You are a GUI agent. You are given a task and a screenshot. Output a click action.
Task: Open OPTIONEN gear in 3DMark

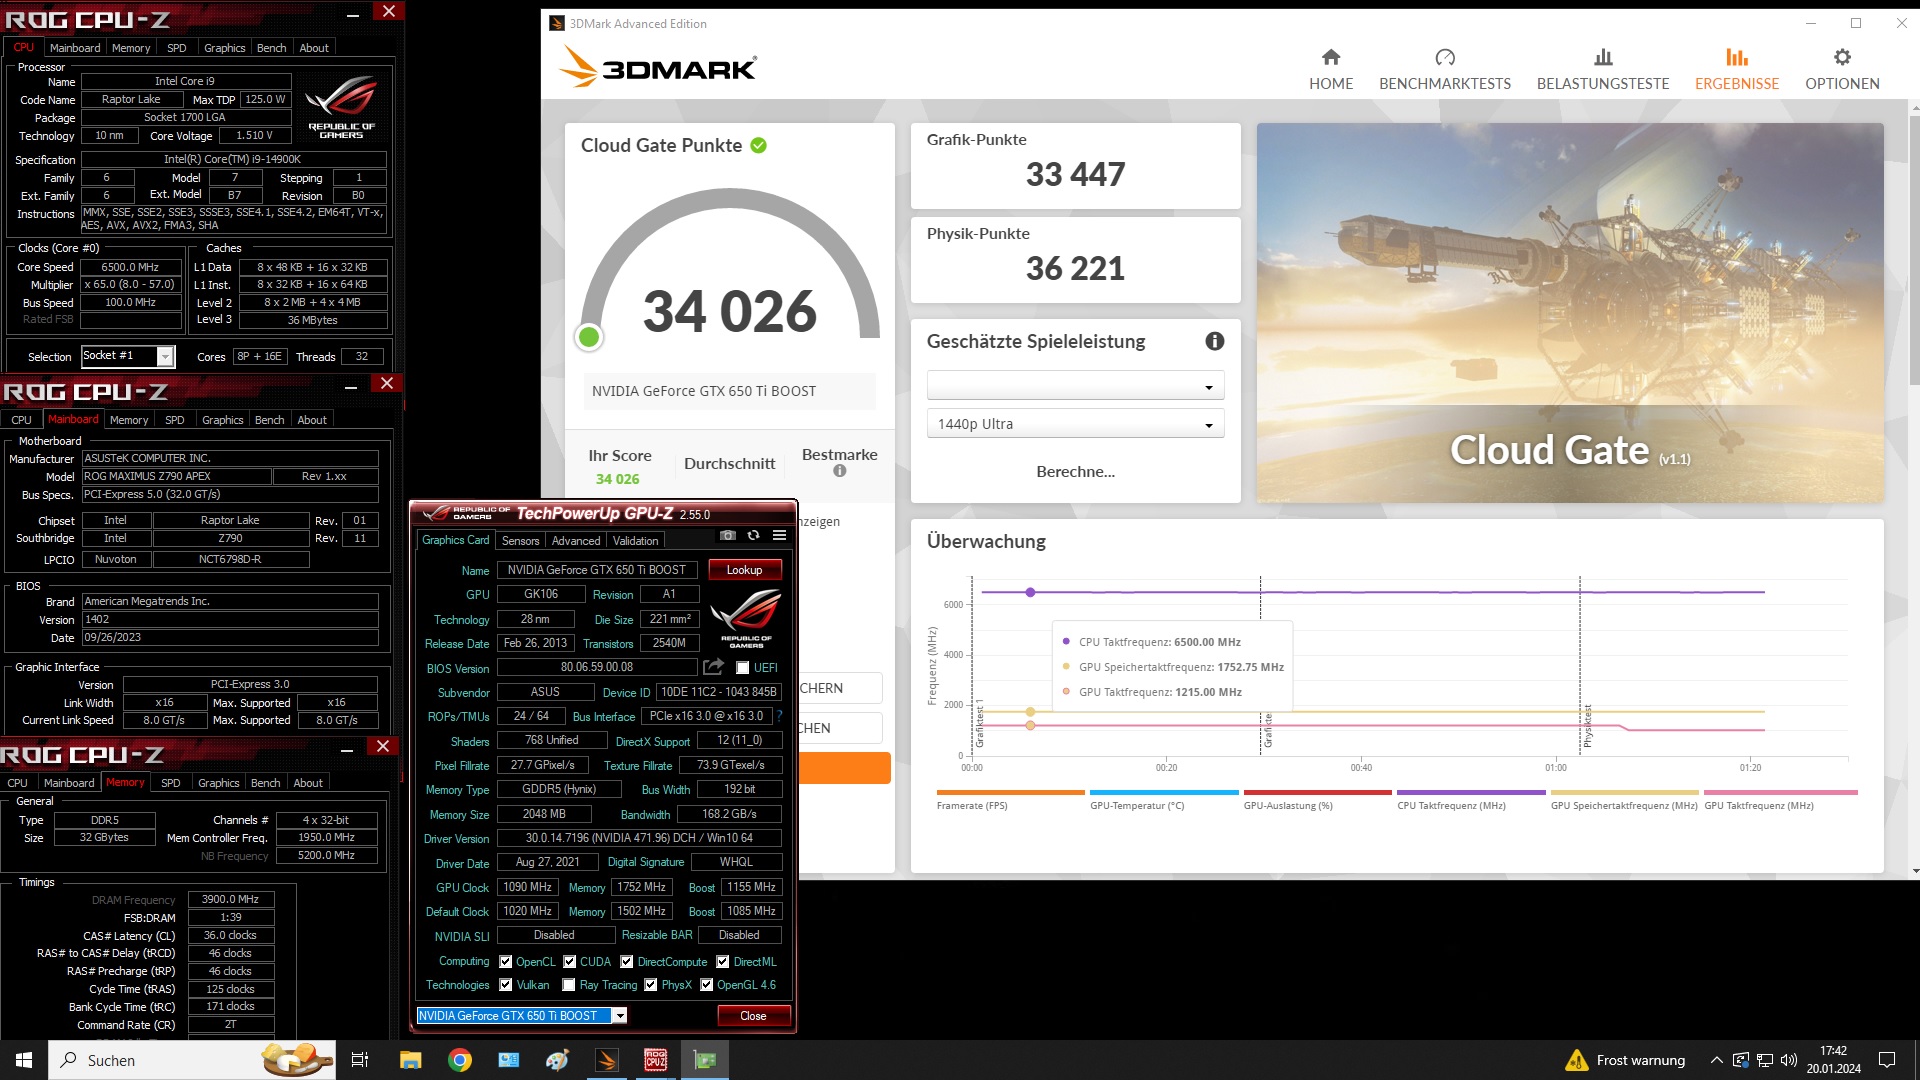(1841, 69)
